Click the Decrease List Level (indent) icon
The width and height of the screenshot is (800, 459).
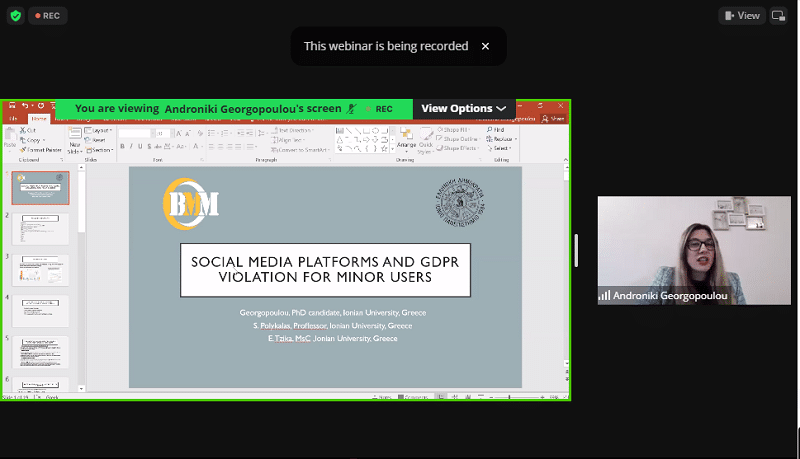(240, 133)
